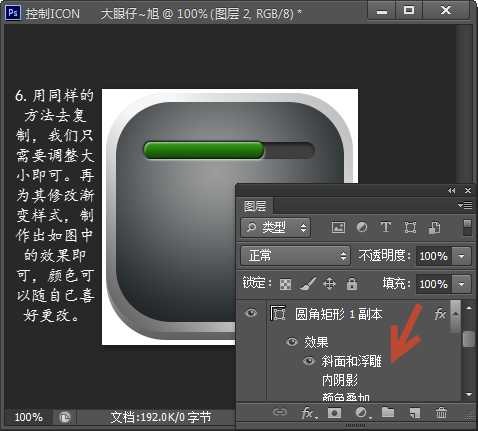Filter layers by smart object icon

click(434, 228)
